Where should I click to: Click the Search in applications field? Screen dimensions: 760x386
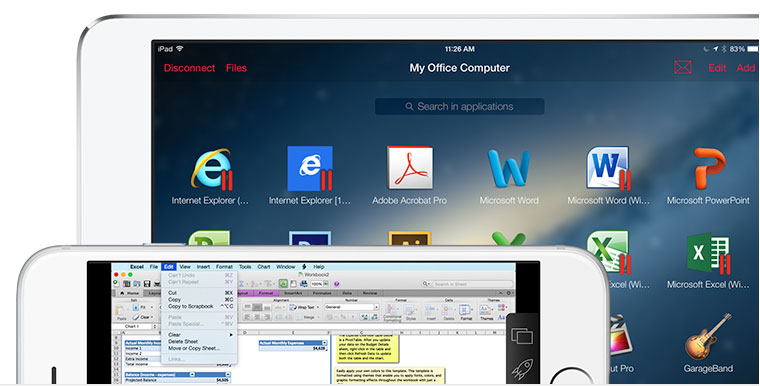[459, 106]
